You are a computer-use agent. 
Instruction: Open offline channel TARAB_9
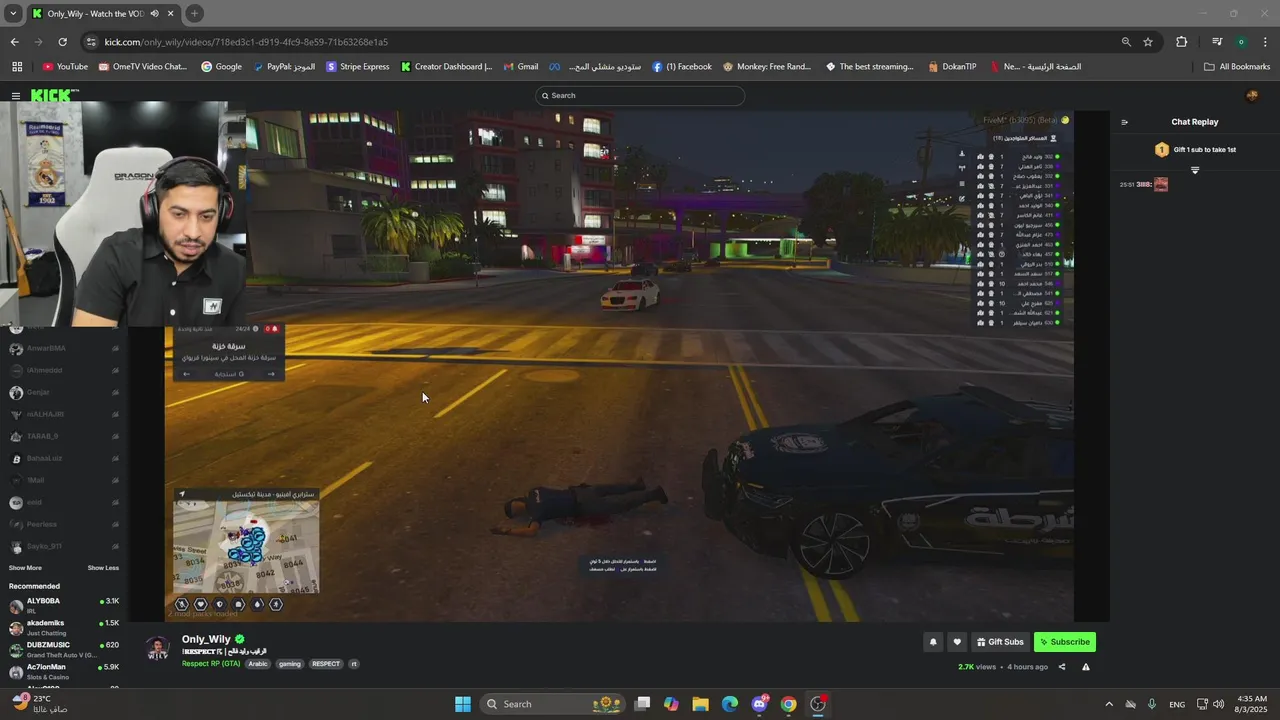64,436
